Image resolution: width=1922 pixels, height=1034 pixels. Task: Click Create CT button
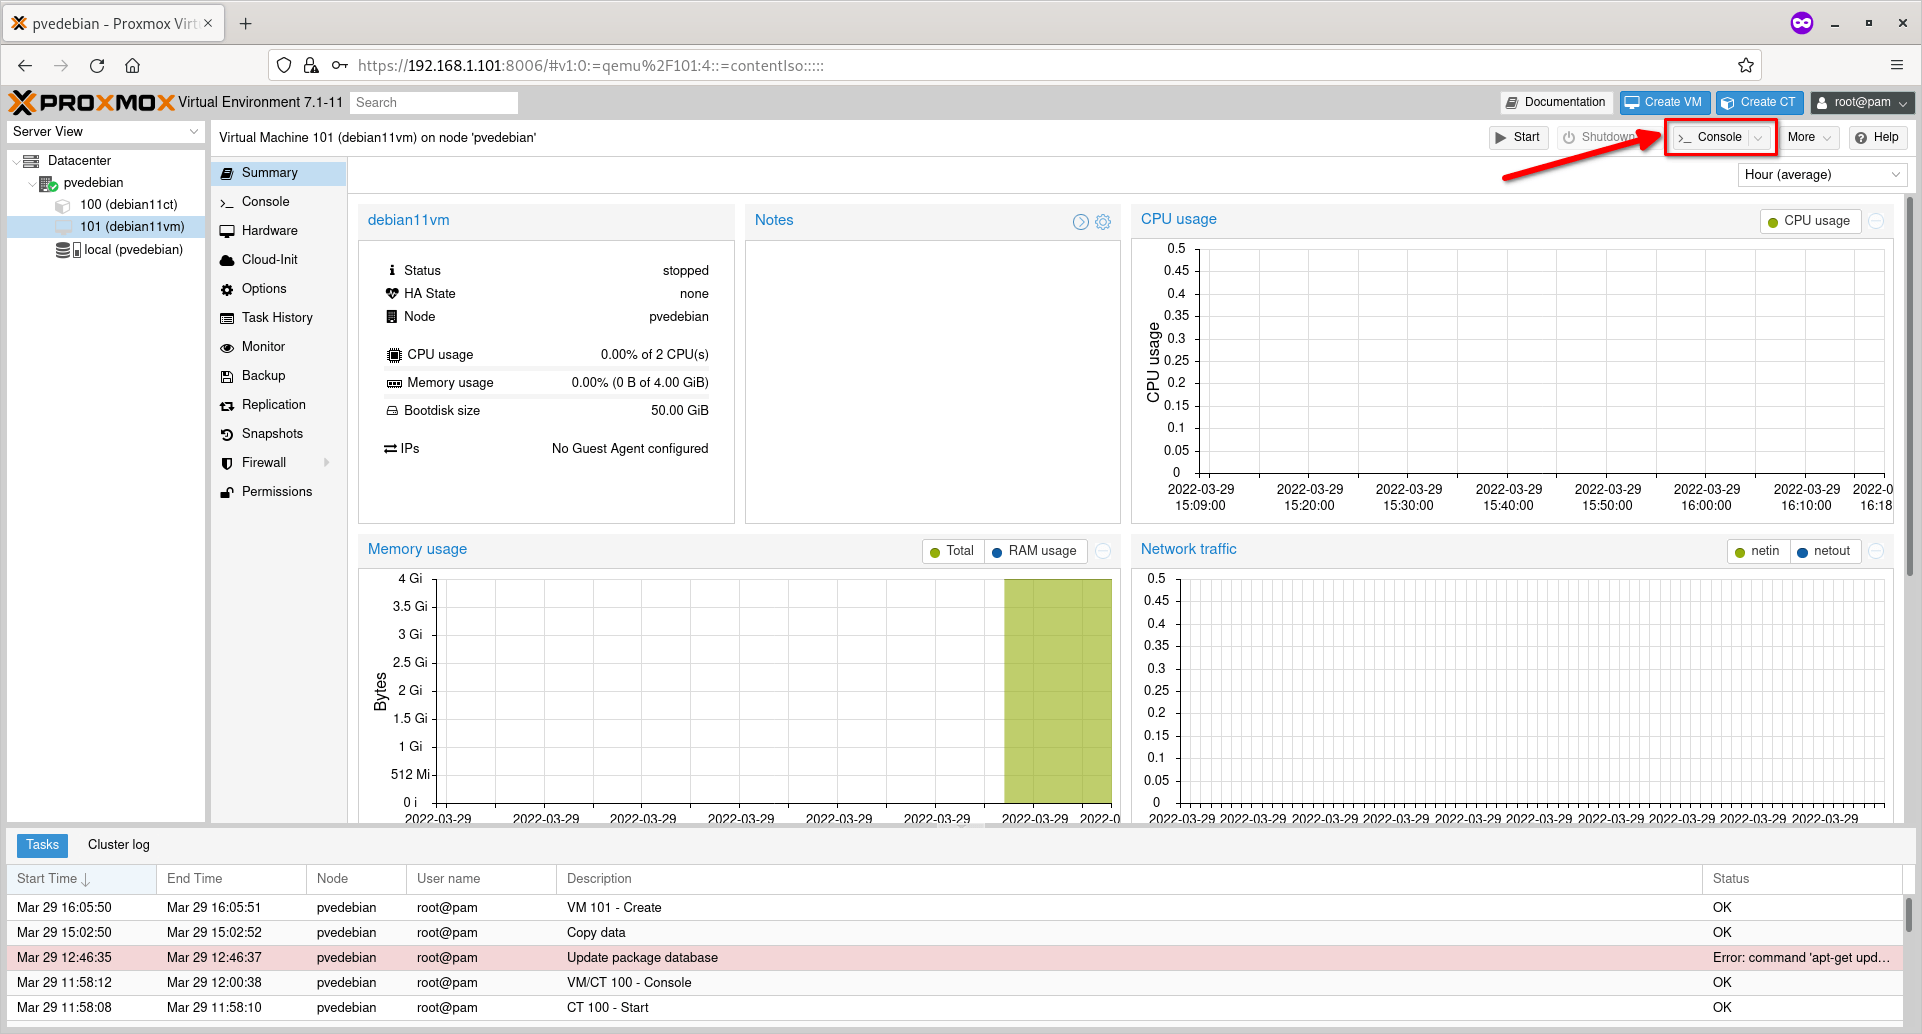coord(1759,103)
